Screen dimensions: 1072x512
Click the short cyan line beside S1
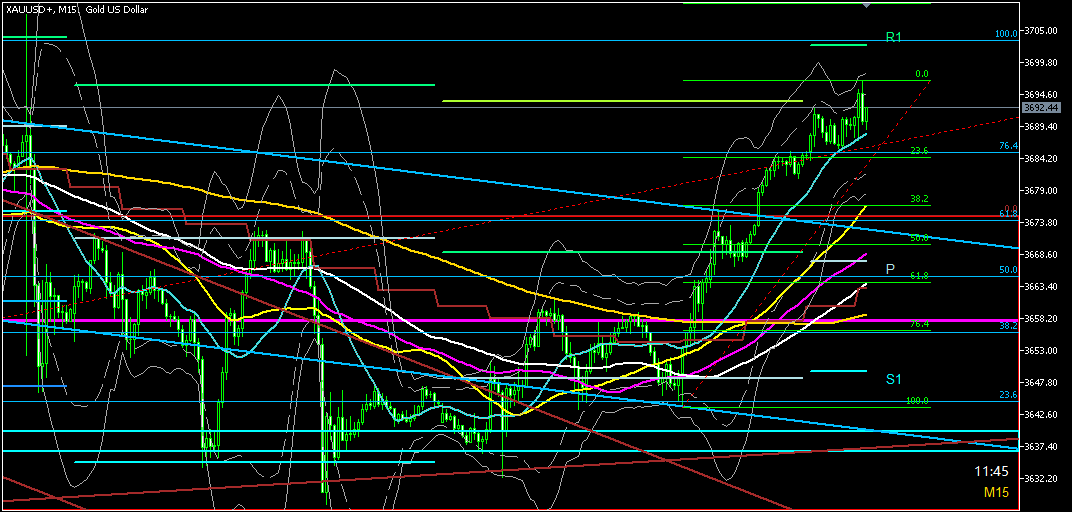837,371
